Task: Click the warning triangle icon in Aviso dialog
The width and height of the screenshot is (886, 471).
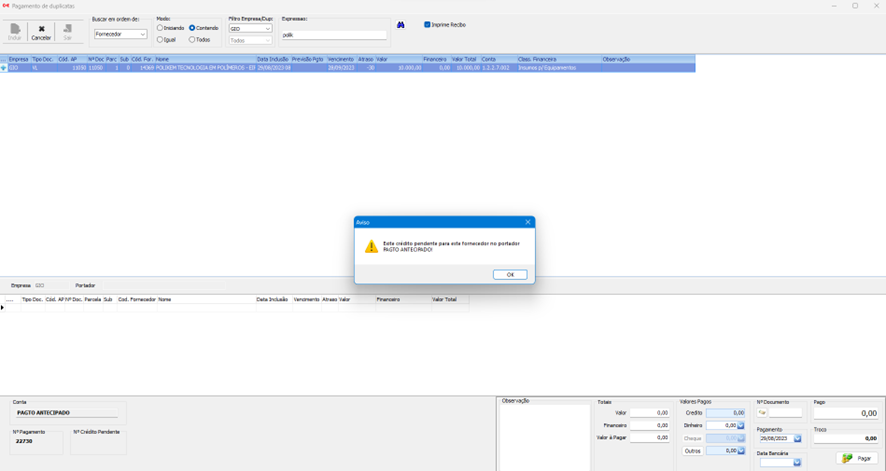Action: point(371,246)
